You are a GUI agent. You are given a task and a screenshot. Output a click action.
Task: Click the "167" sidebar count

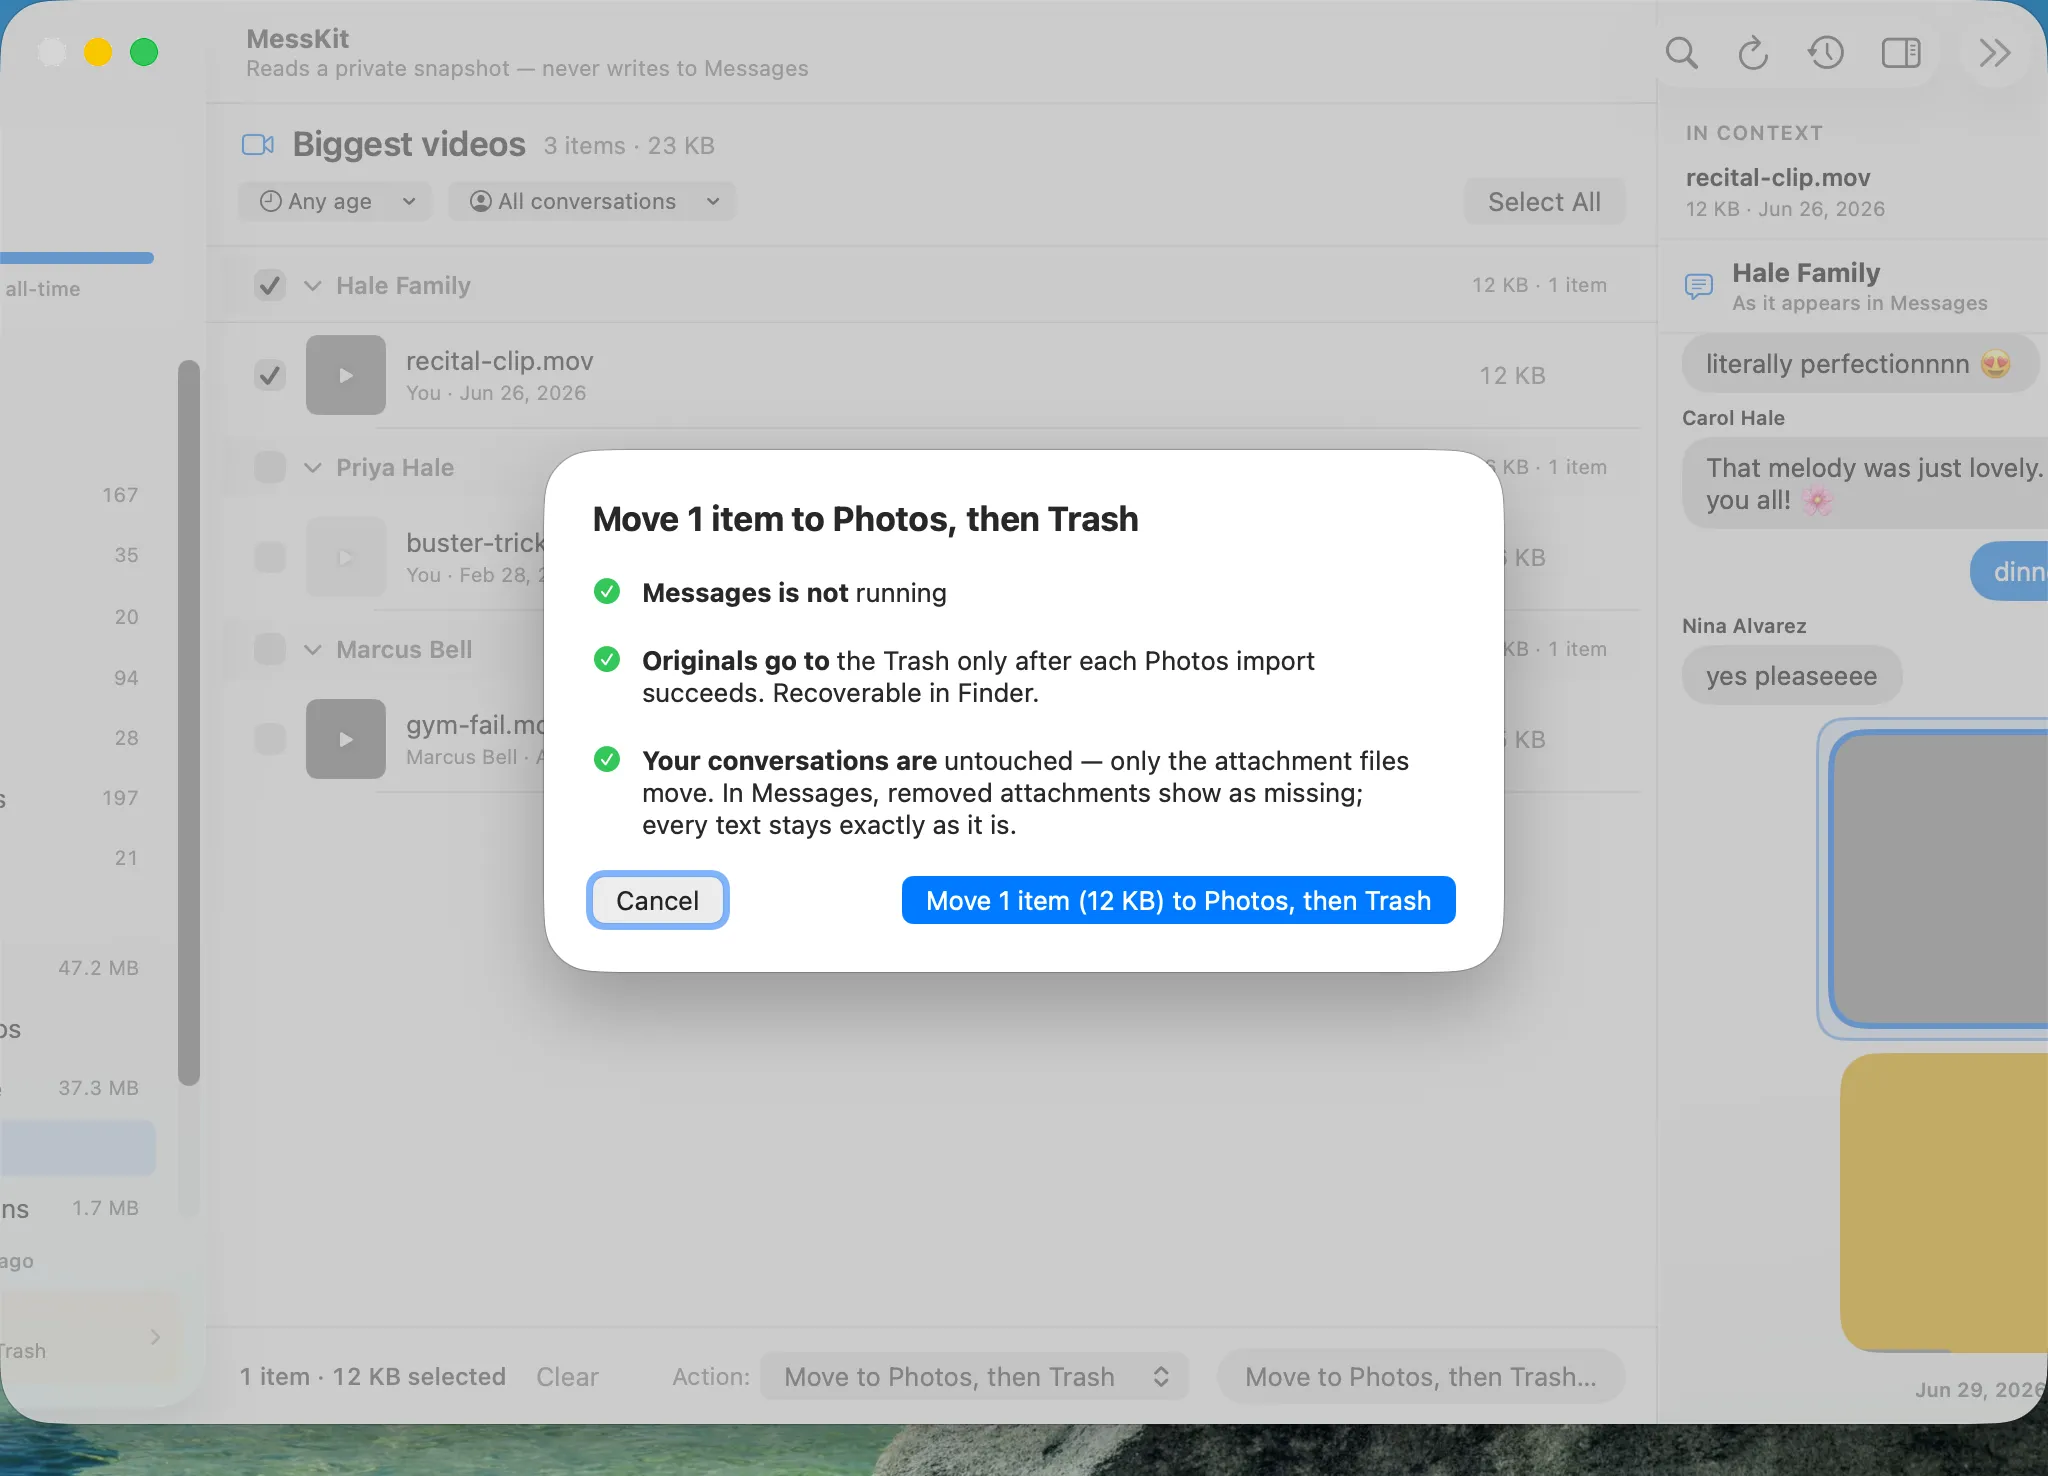(120, 495)
